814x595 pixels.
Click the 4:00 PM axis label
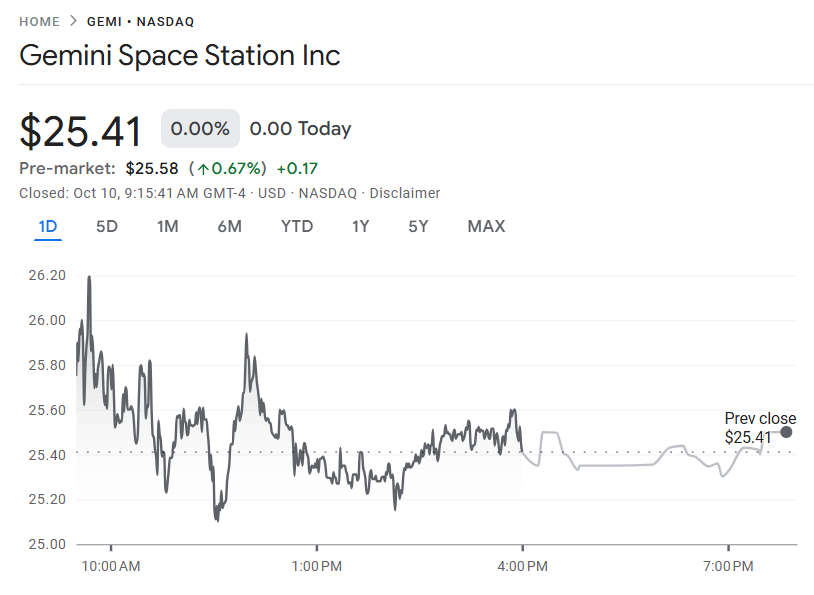[x=522, y=567]
